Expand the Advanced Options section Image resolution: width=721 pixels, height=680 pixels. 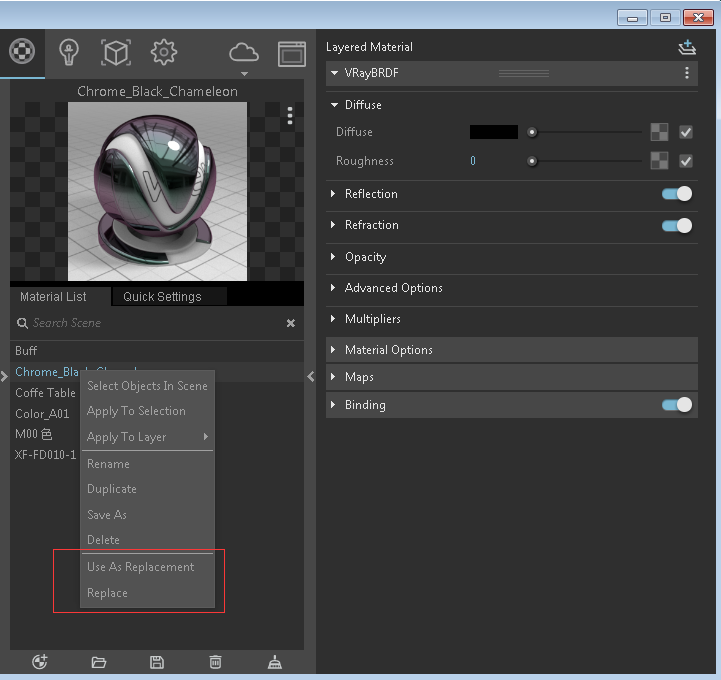click(393, 288)
